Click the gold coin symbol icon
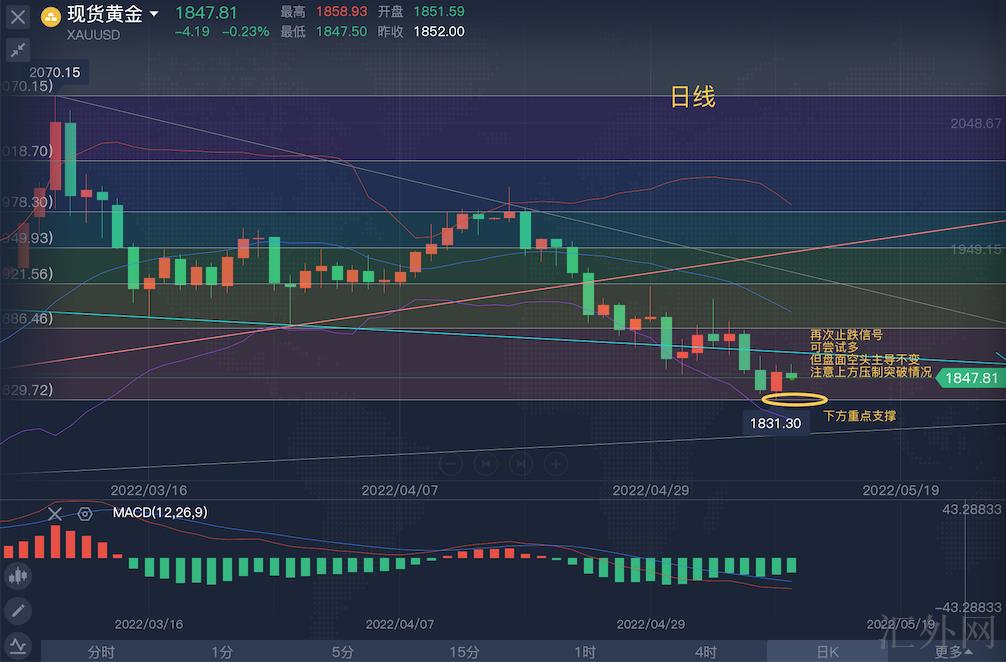Screen dimensions: 1006x662 pyautogui.click(x=50, y=15)
